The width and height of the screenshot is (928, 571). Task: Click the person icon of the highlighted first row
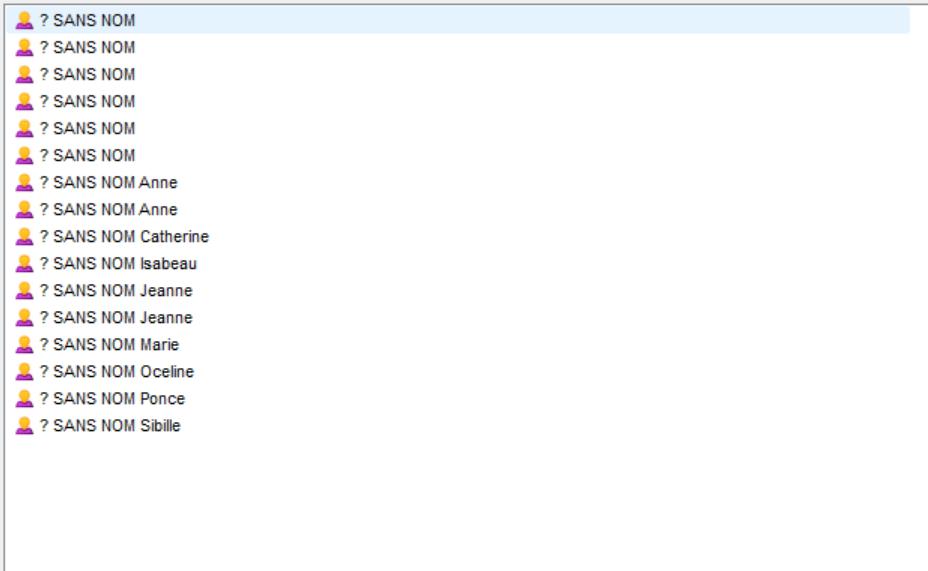tap(24, 21)
